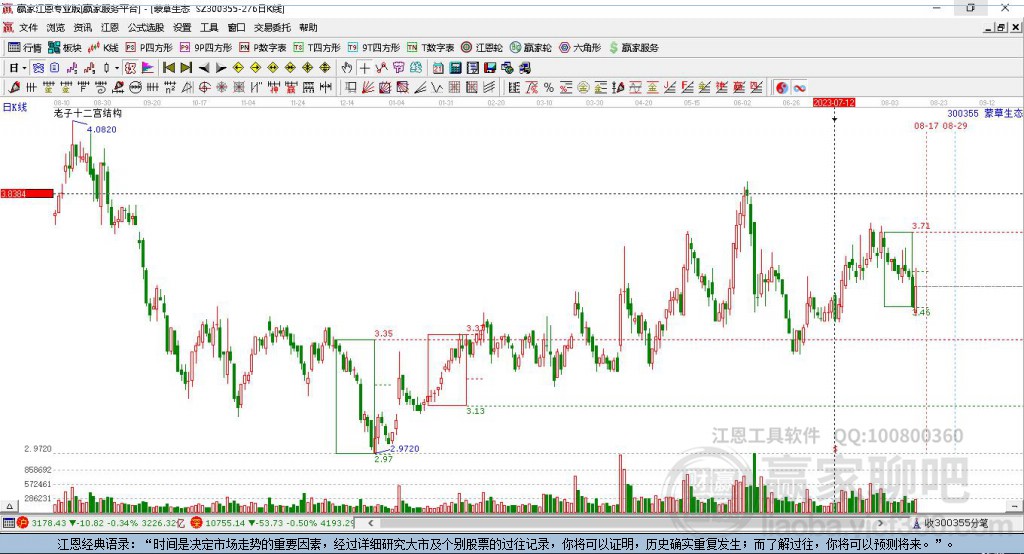Screen dimensions: 1024x554
Task: Toggle the K线 candlestick chart mode
Action: click(x=104, y=47)
